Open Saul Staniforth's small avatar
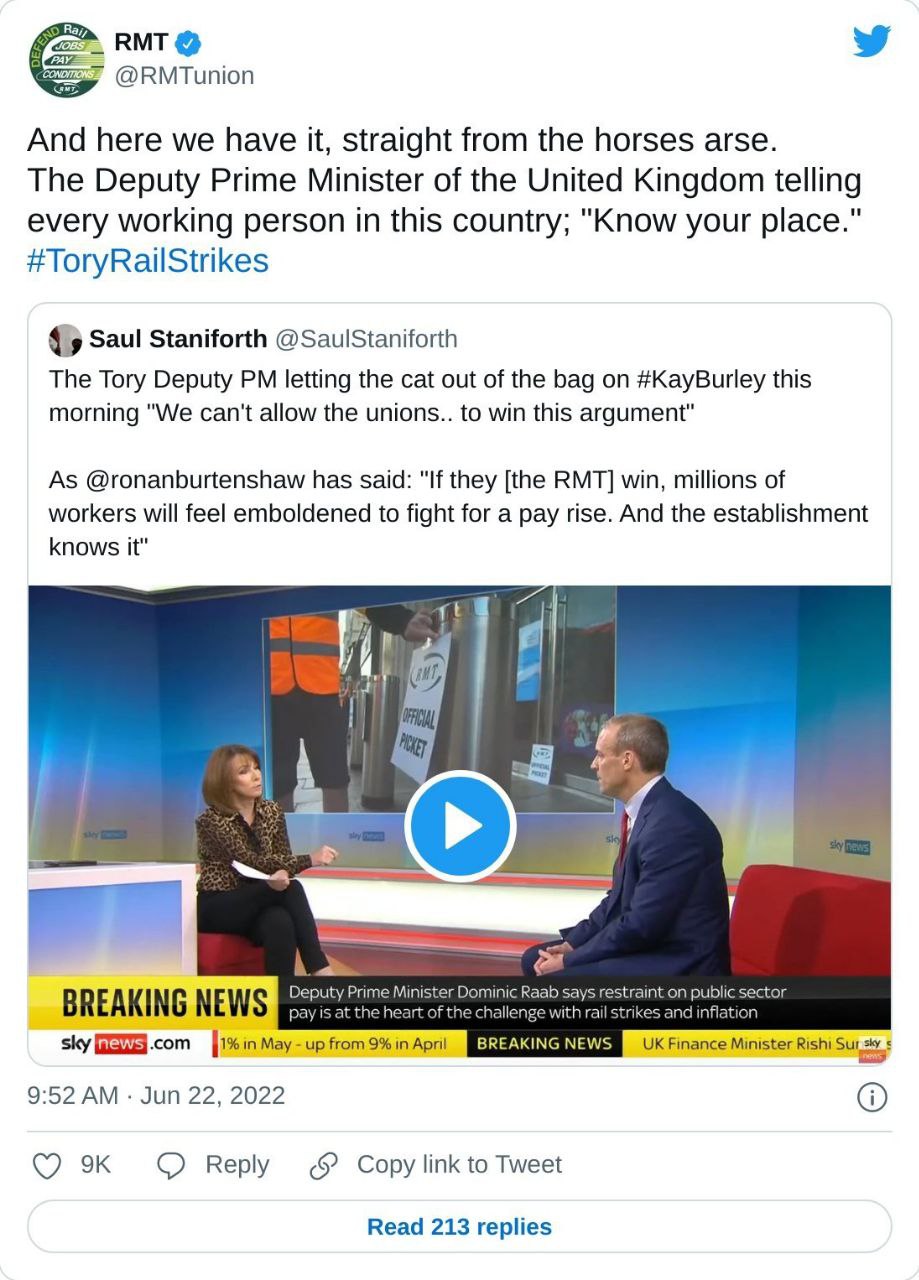 (65, 340)
